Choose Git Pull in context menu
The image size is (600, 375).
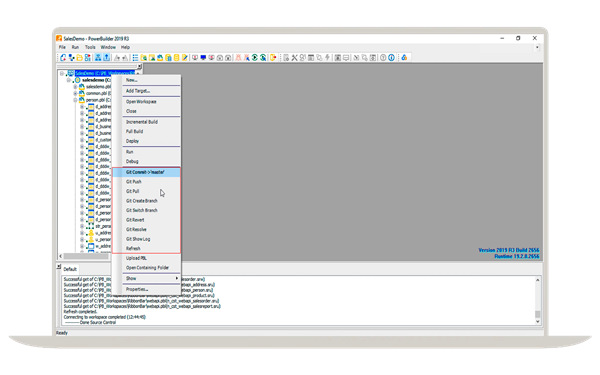pyautogui.click(x=146, y=191)
